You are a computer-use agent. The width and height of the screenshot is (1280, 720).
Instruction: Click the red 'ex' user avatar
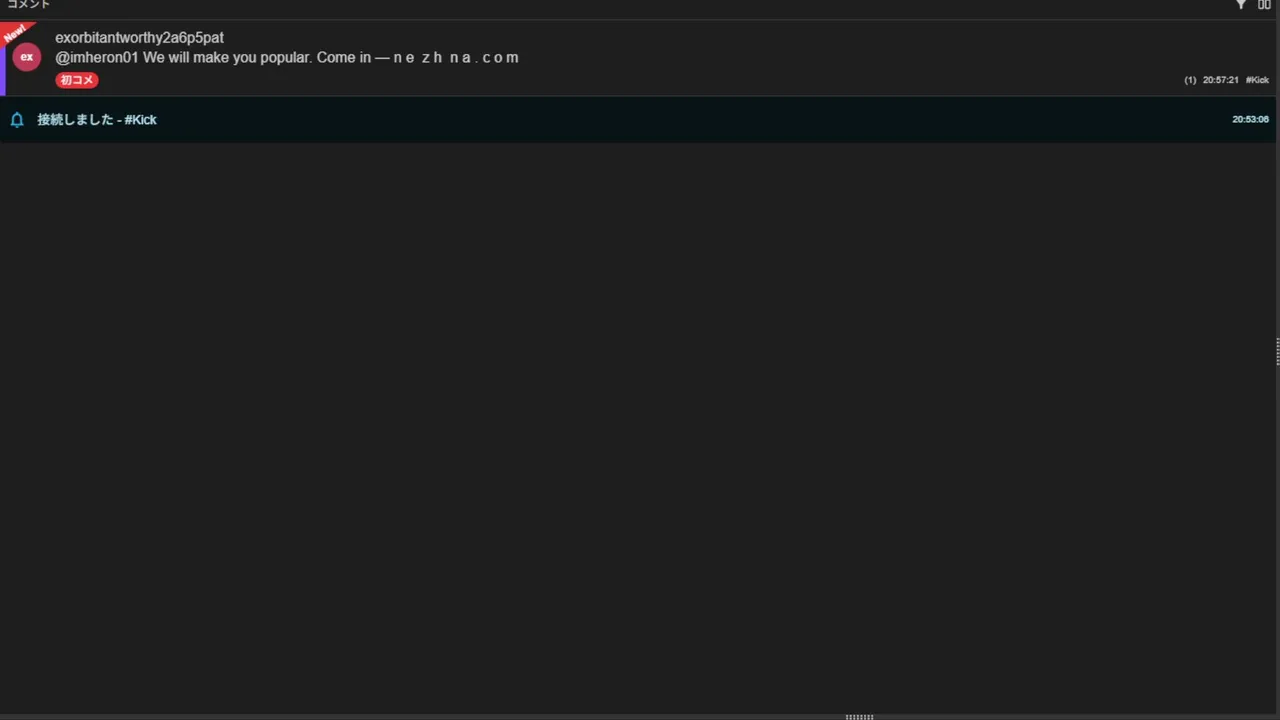coord(27,57)
